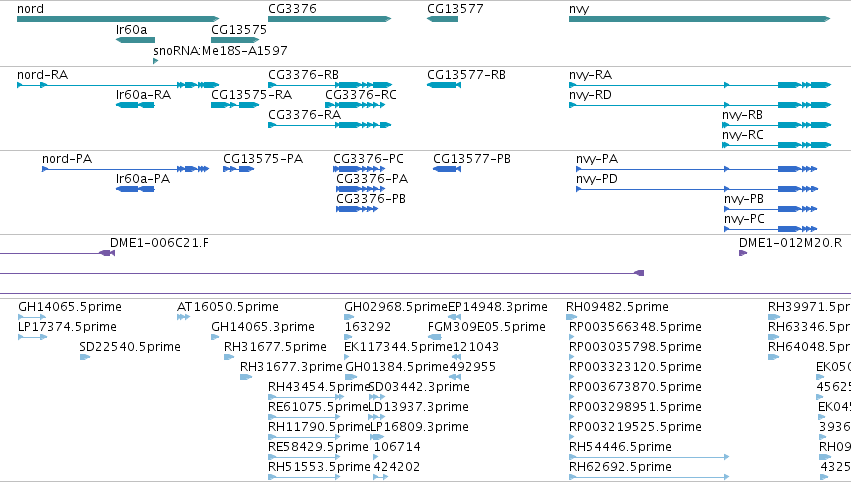The width and height of the screenshot is (851, 482).
Task: Click the LP17374.5prime EST label
Action: pyautogui.click(x=67, y=327)
